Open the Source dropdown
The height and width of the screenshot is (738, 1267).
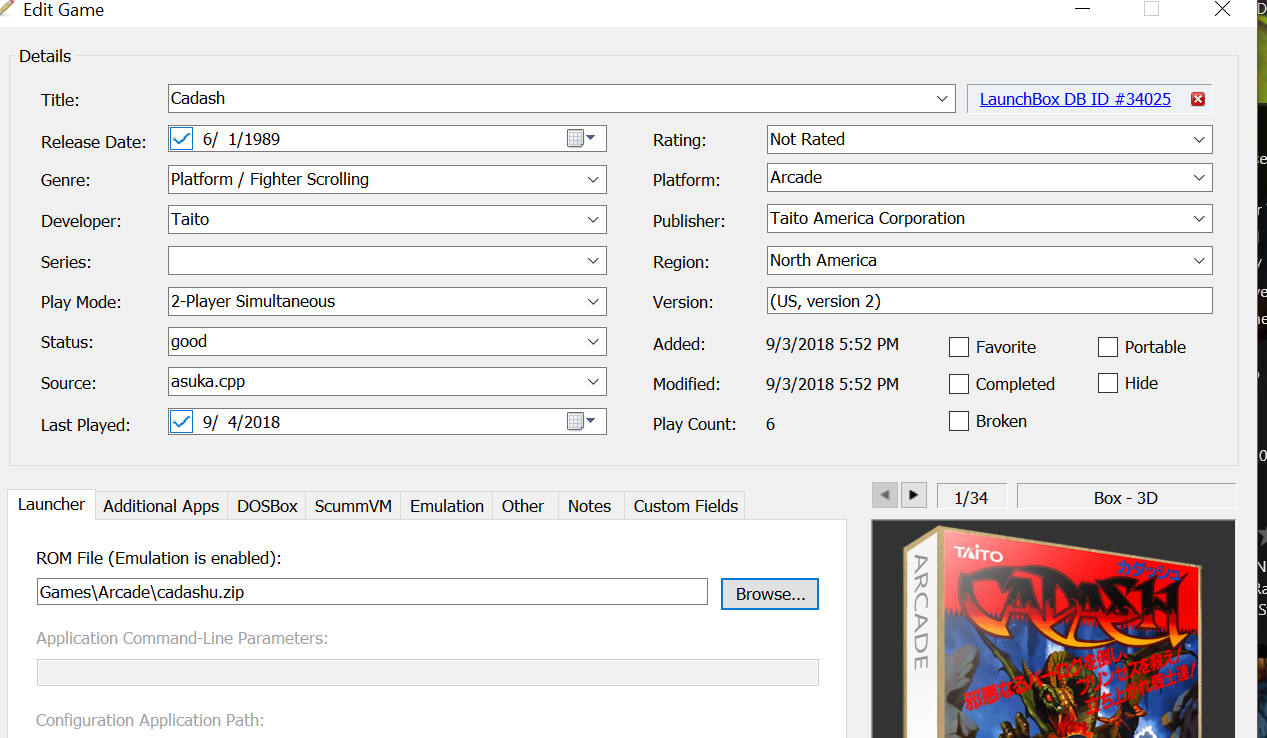click(x=594, y=382)
